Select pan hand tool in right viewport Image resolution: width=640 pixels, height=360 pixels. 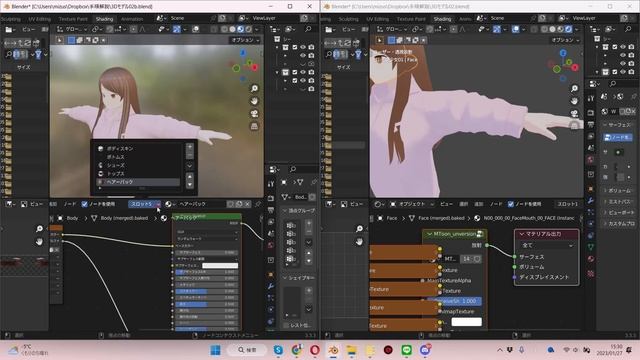(x=574, y=101)
